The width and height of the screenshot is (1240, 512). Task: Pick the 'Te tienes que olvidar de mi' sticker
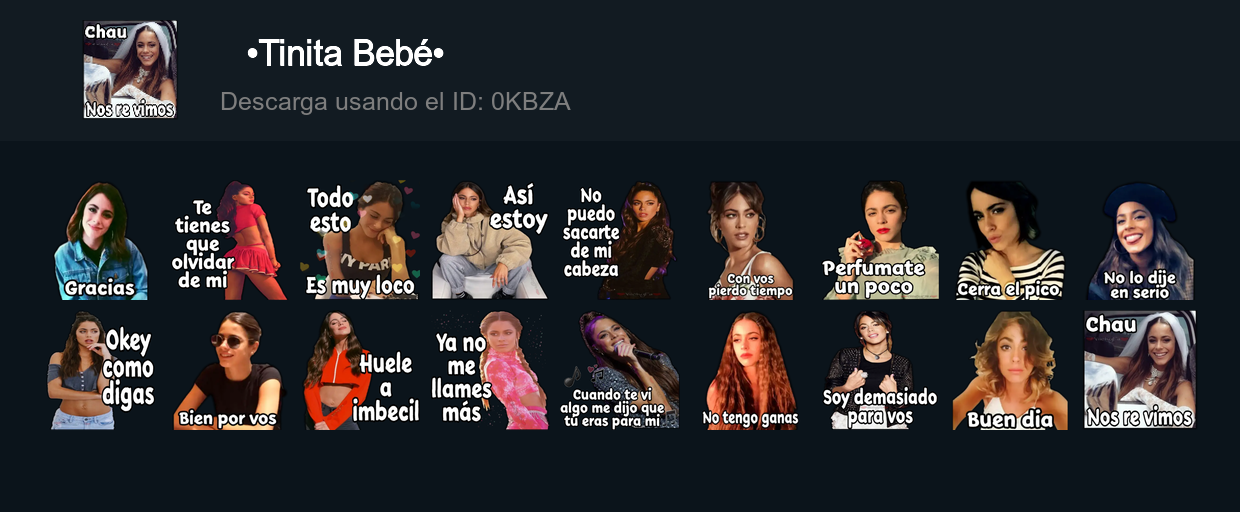(x=229, y=240)
